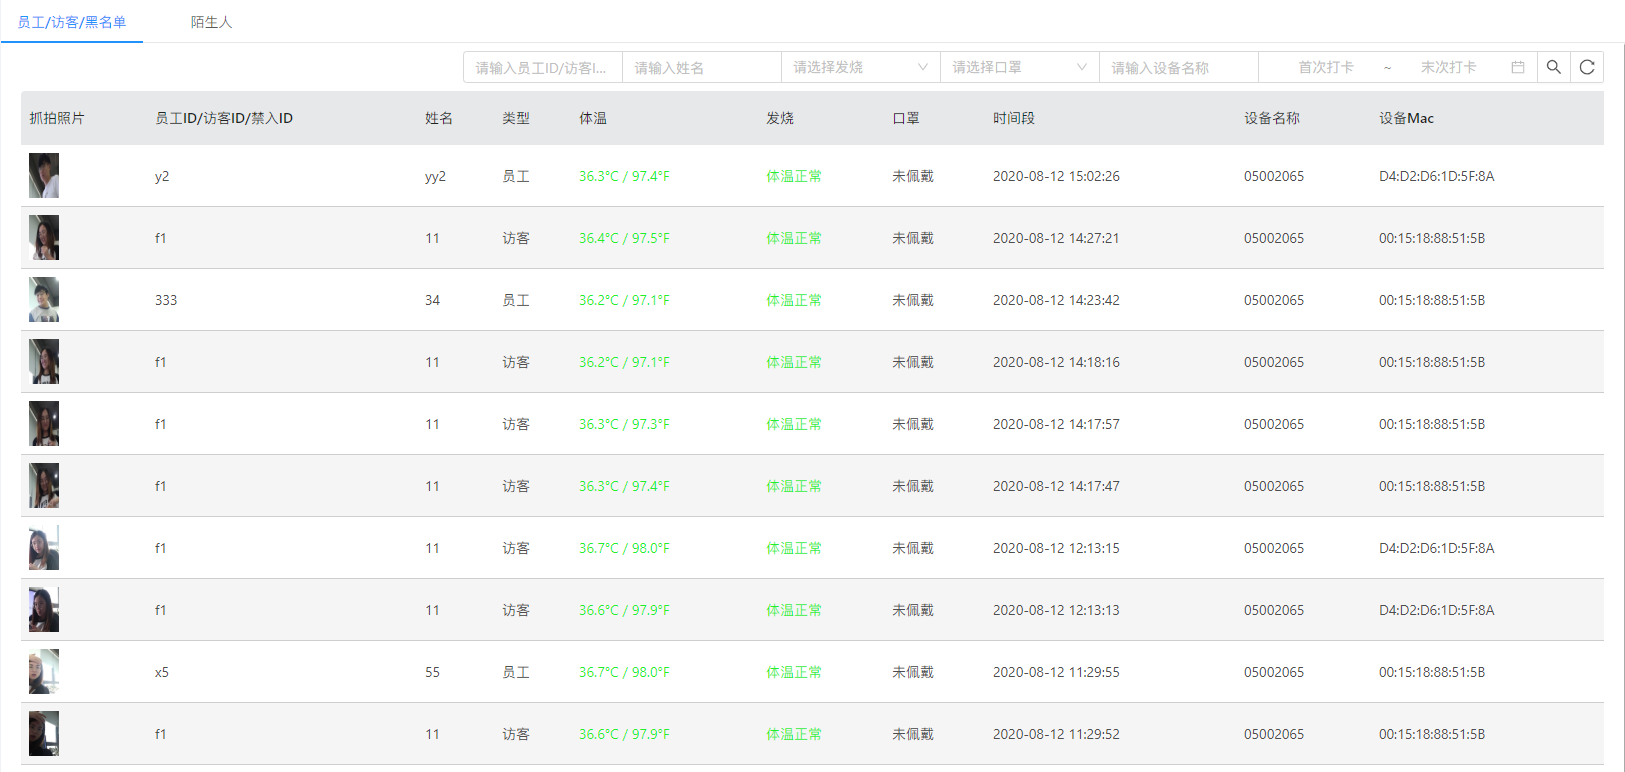Select the 员工/访客/黑名单 tab
The height and width of the screenshot is (772, 1625).
[x=72, y=22]
